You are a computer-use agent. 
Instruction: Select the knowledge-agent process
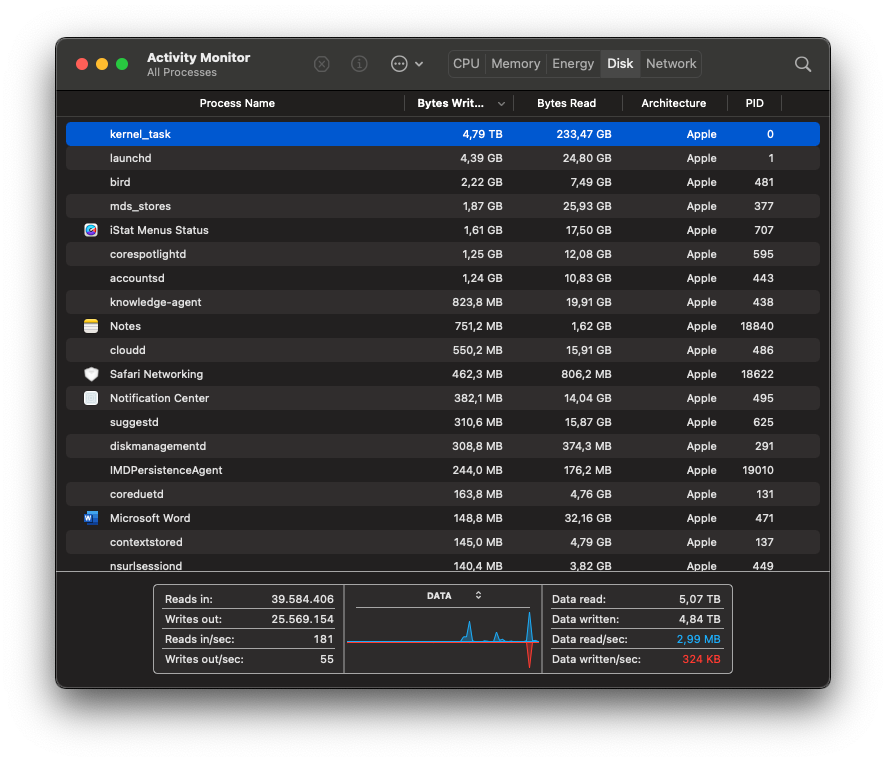pyautogui.click(x=443, y=302)
